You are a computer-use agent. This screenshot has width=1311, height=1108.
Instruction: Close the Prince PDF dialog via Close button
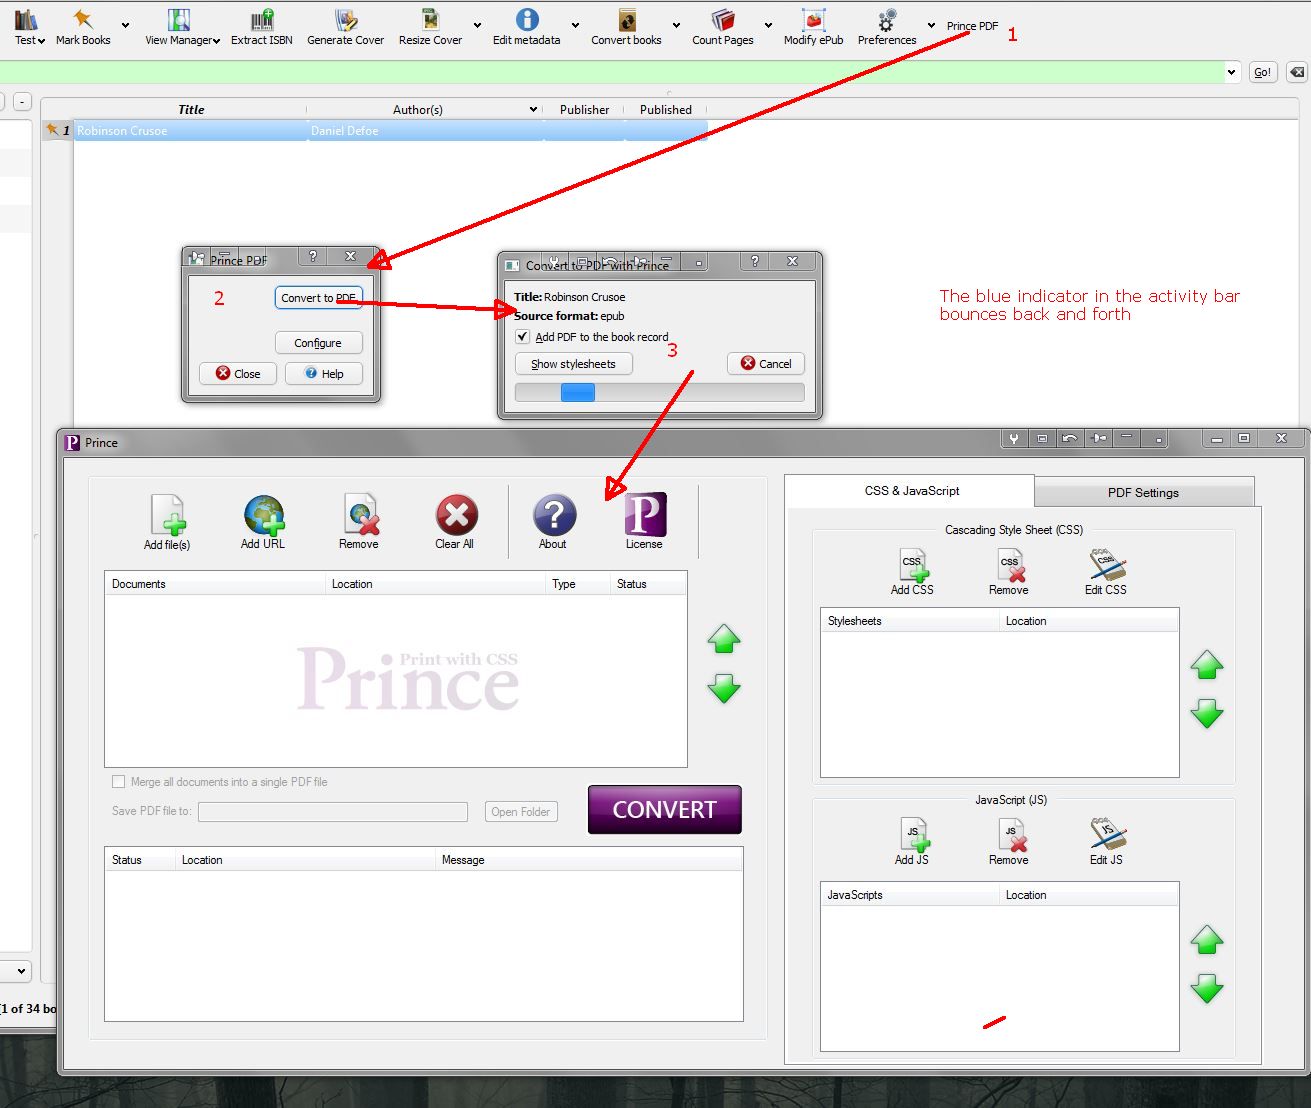238,374
